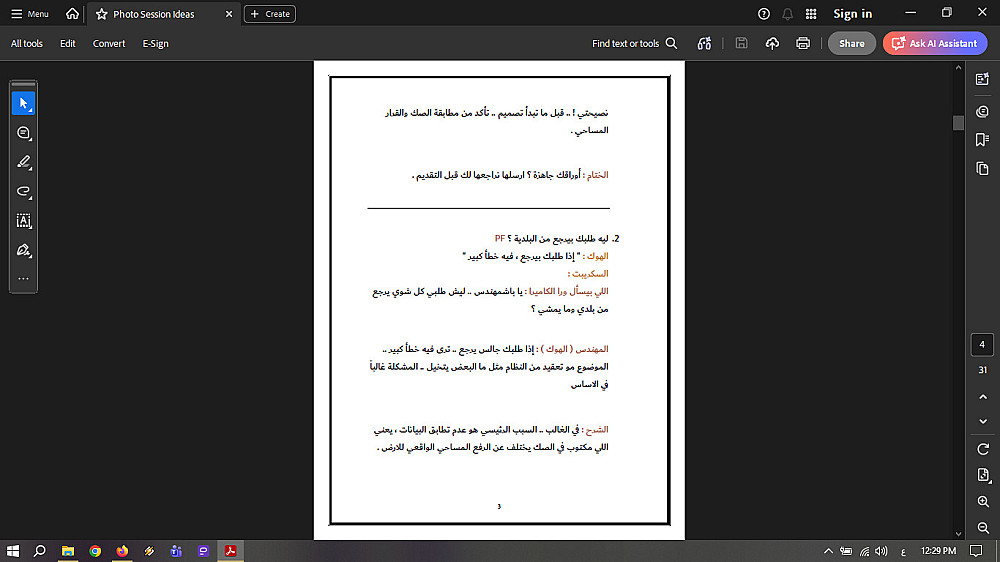Activate the Add text box tool
This screenshot has height=562, width=1000.
click(x=24, y=221)
